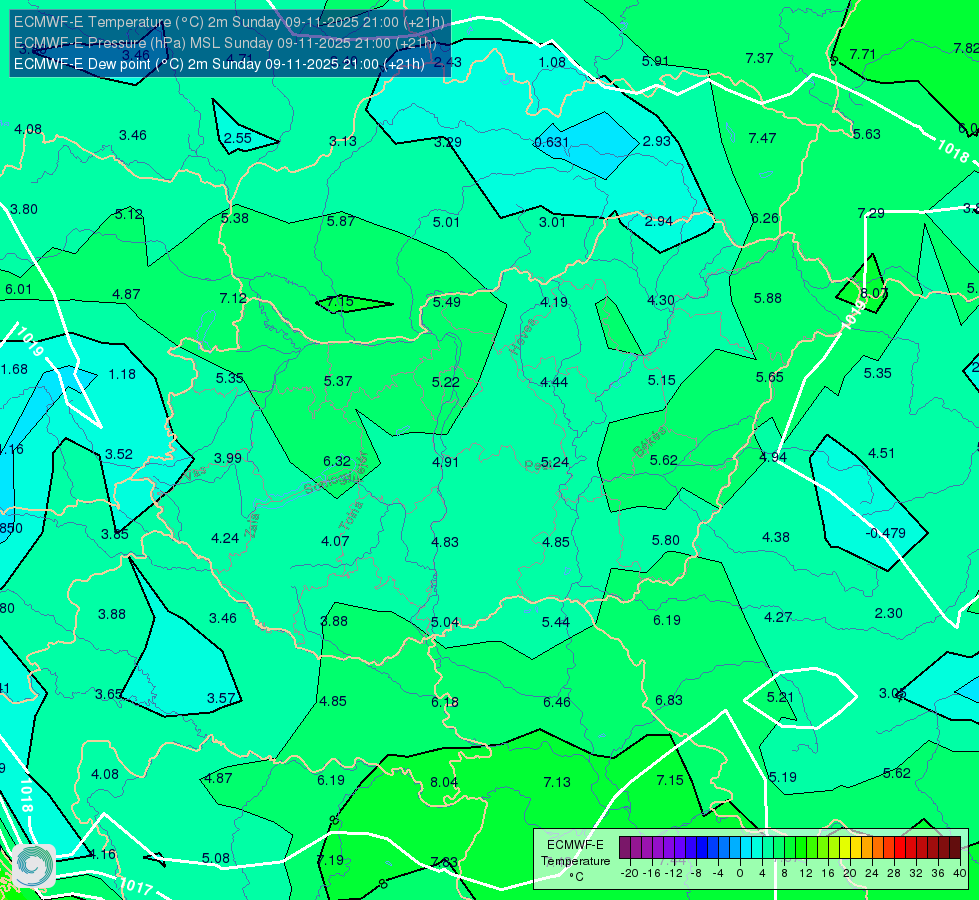Click the map value 5.88

click(768, 299)
